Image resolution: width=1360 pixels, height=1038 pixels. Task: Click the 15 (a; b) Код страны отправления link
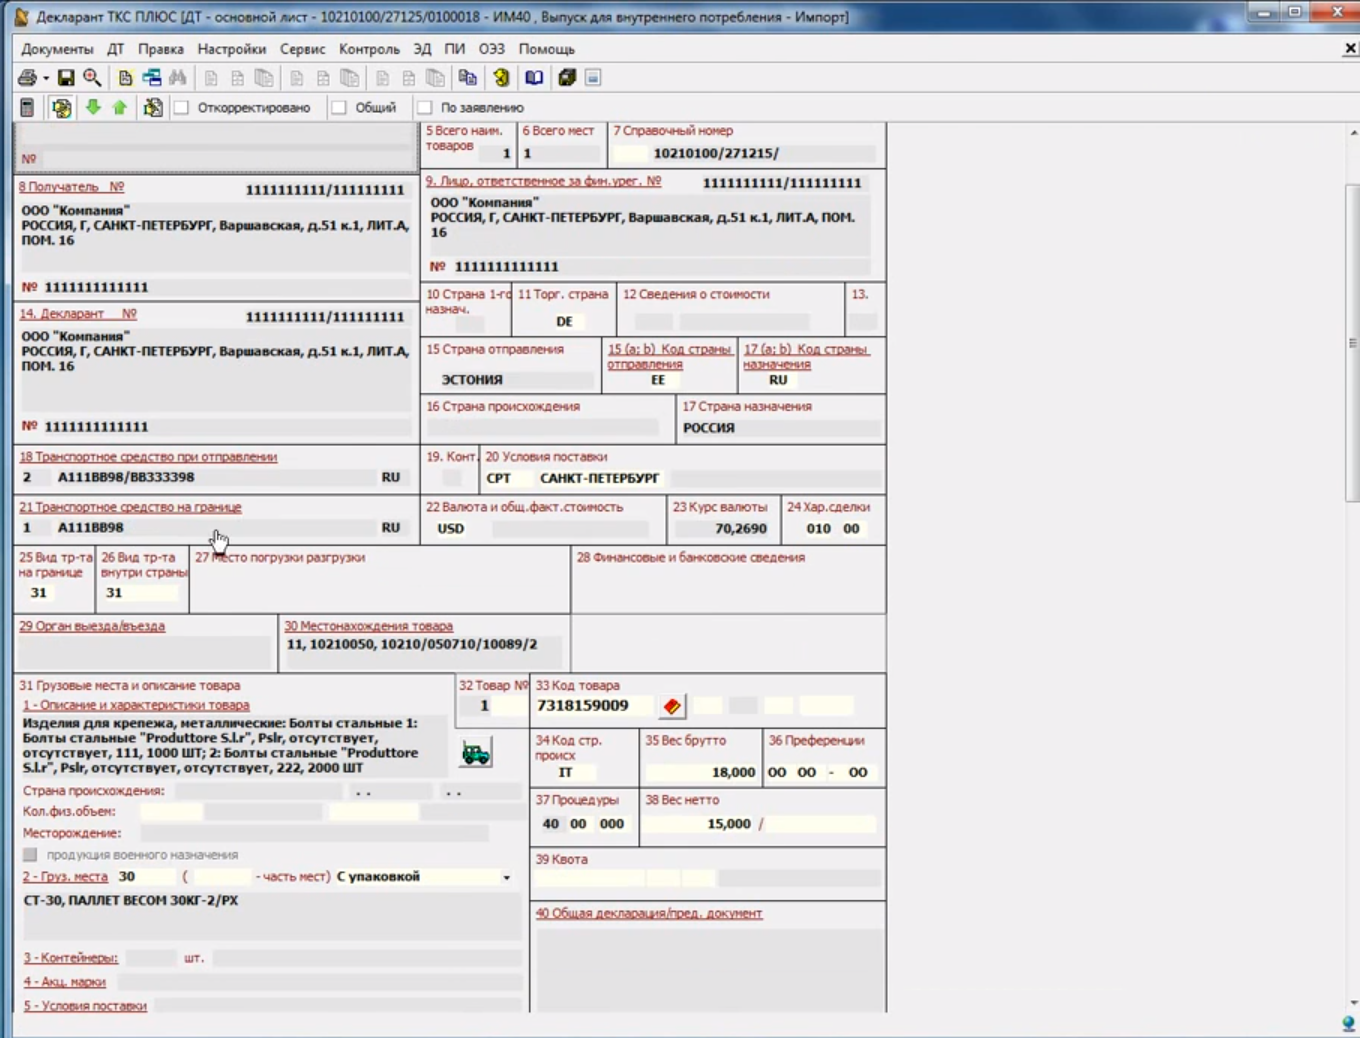click(669, 356)
